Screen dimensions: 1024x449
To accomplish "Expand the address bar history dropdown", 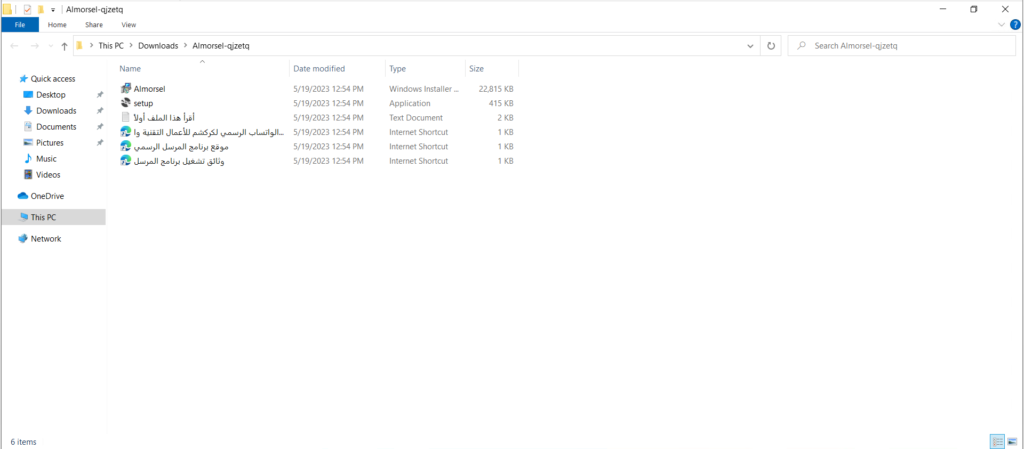I will (750, 46).
